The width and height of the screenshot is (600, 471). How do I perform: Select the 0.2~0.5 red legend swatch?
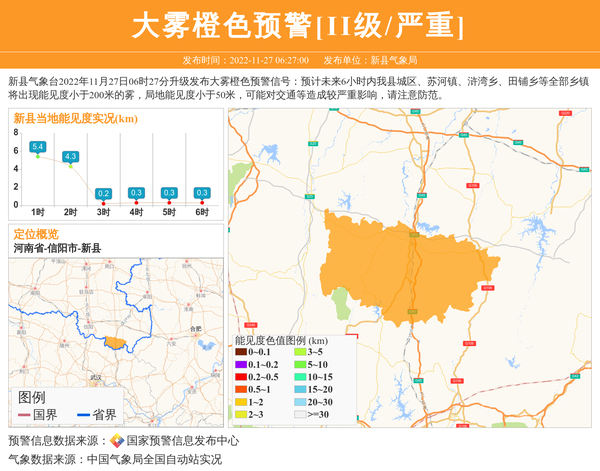pyautogui.click(x=240, y=377)
